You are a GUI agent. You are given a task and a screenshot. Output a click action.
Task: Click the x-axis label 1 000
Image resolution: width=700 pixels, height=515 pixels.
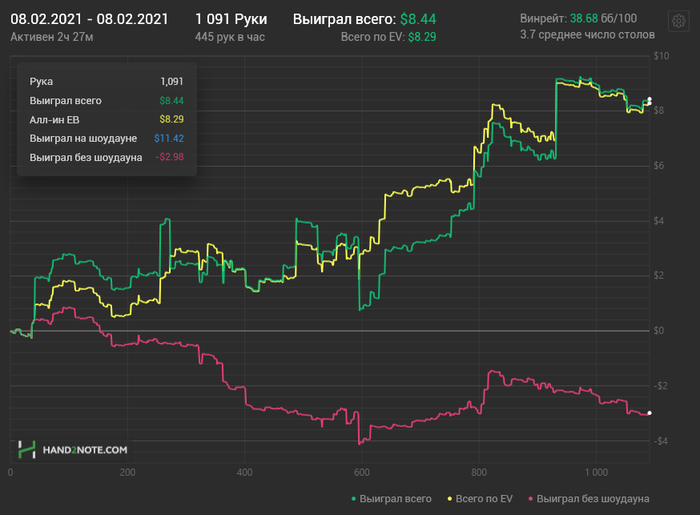tap(596, 472)
